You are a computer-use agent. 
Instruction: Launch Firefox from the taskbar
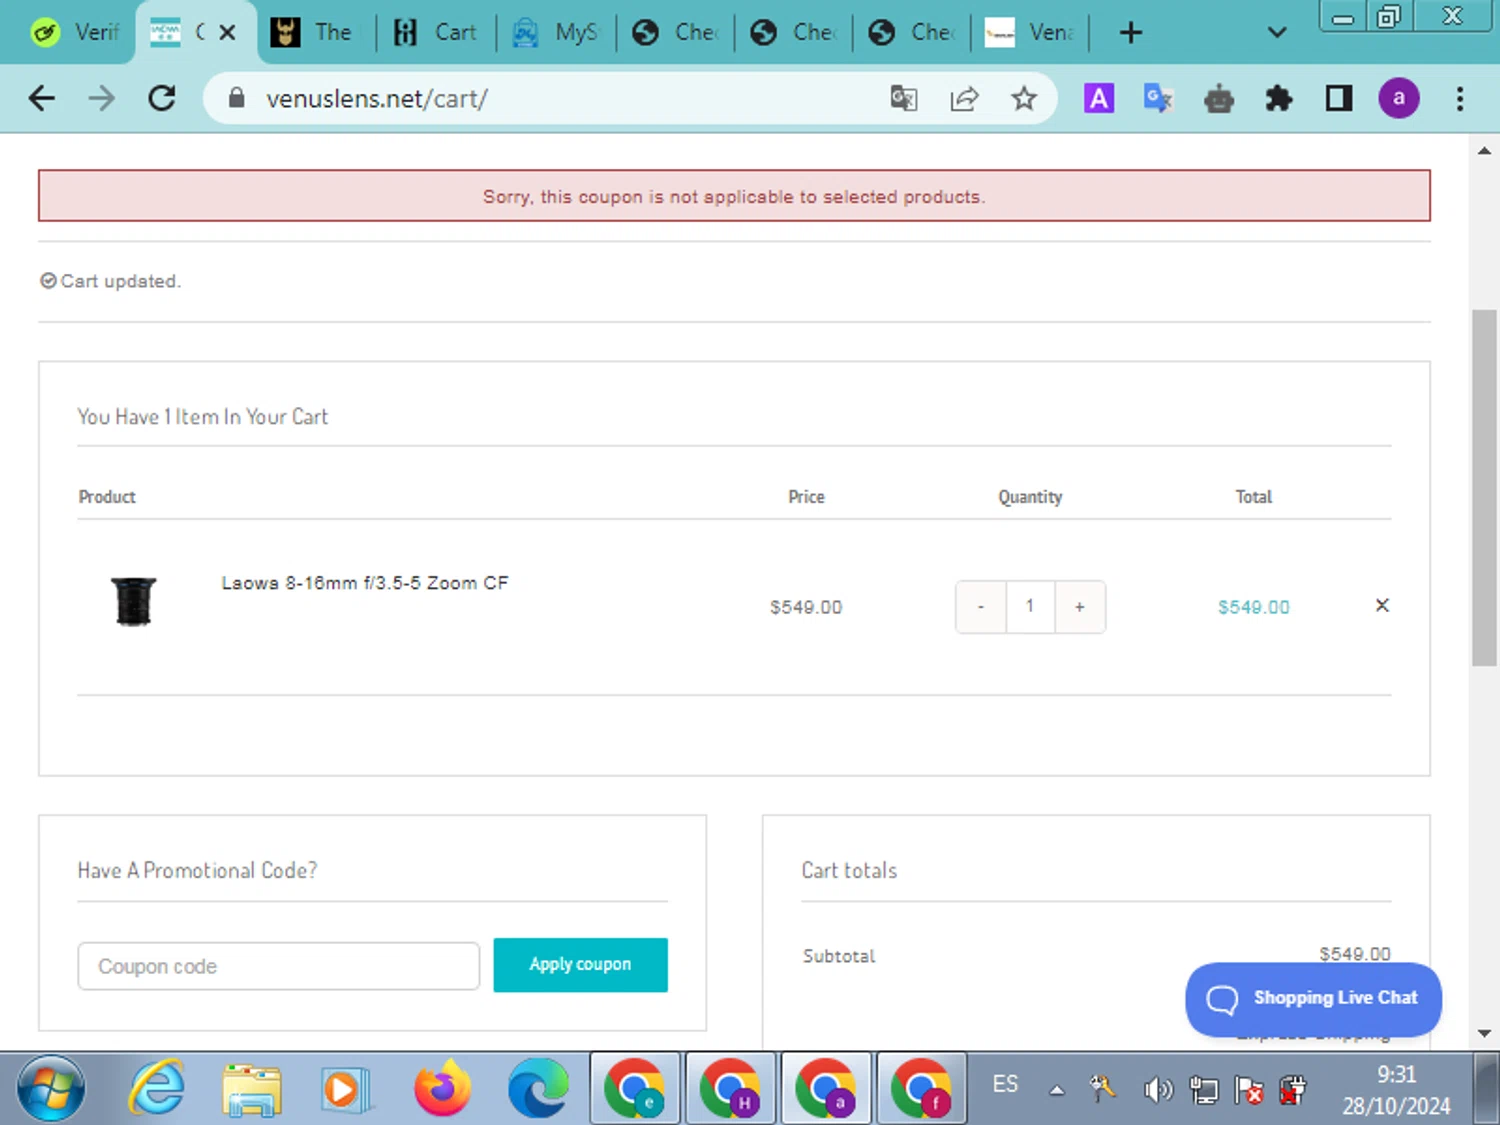441,1088
